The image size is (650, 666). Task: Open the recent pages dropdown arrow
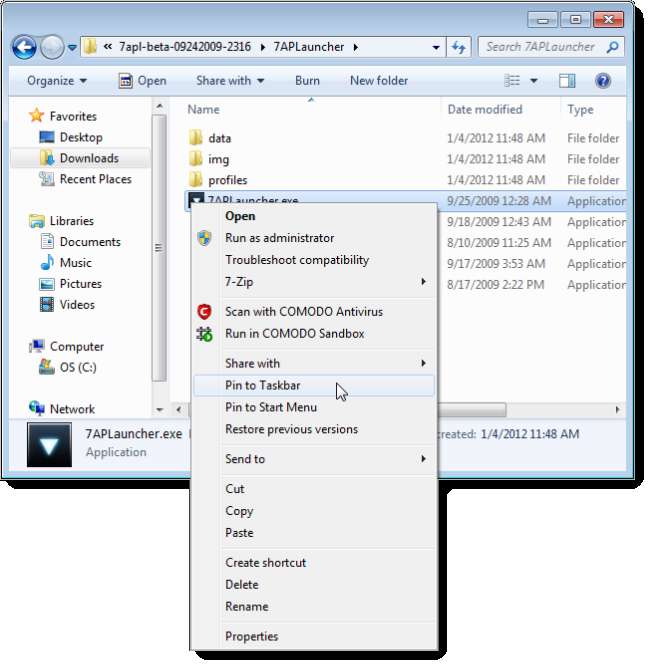pyautogui.click(x=72, y=48)
